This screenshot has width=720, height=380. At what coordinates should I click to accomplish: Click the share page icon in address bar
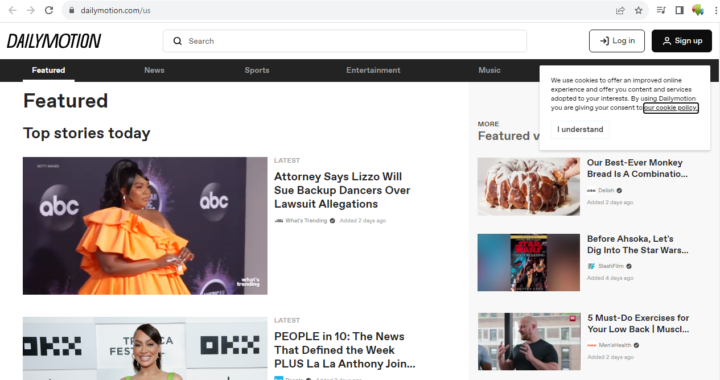pos(620,10)
